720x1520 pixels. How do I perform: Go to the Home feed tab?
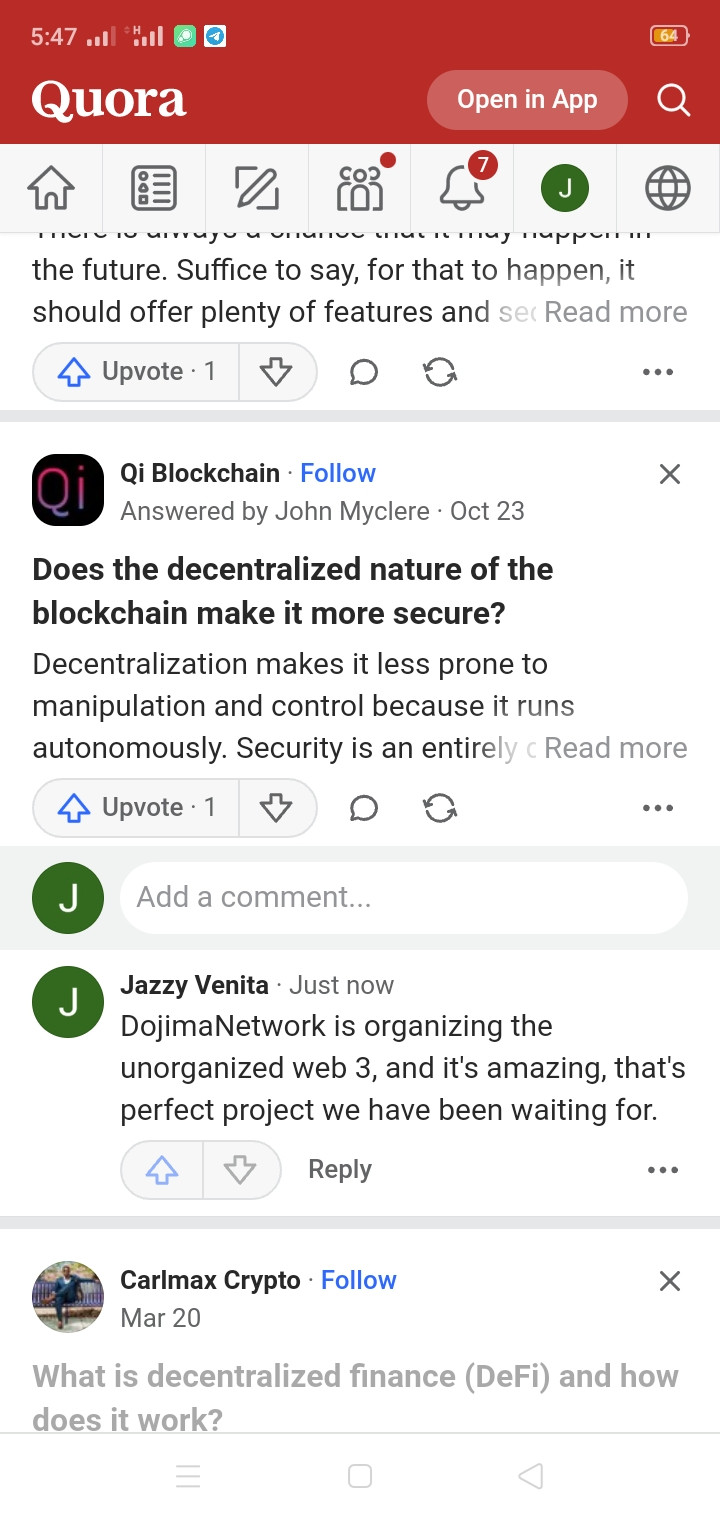pyautogui.click(x=51, y=188)
